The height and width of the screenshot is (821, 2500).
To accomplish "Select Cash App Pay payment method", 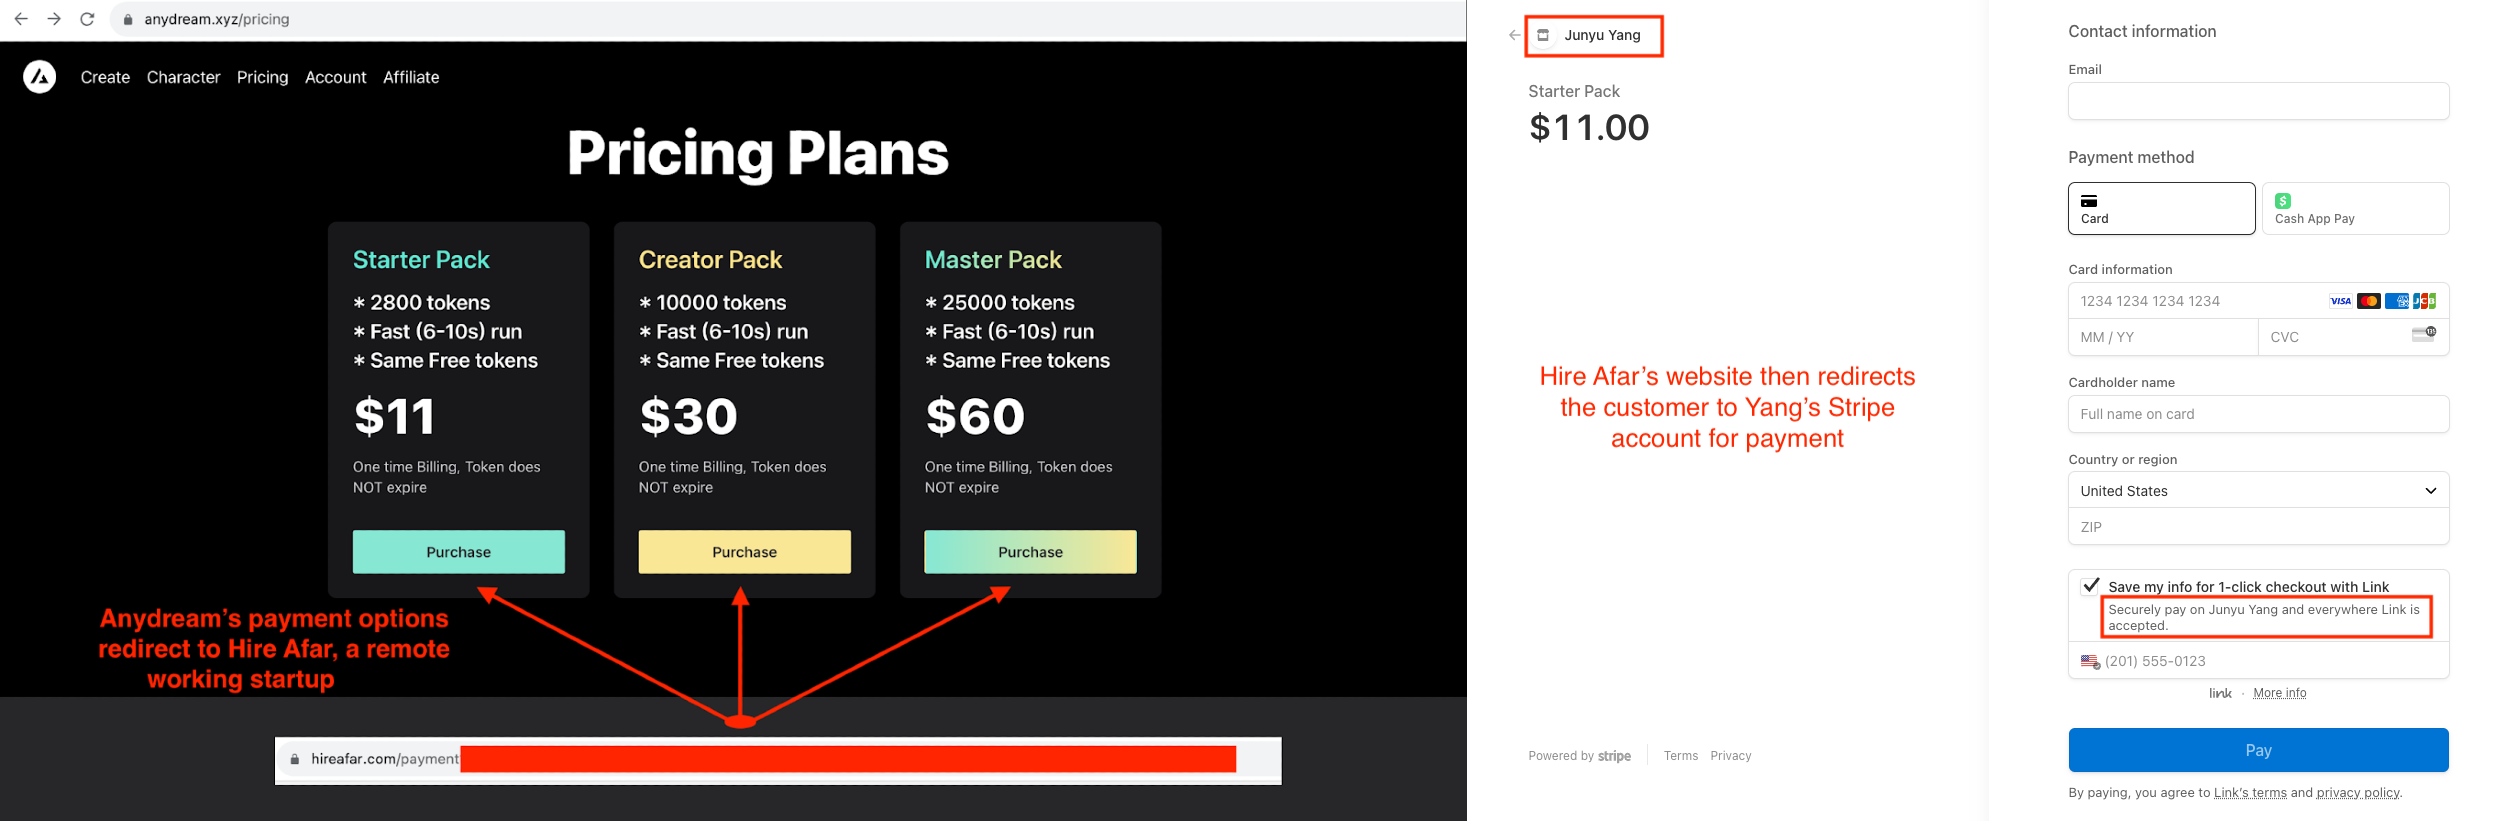I will click(2355, 208).
